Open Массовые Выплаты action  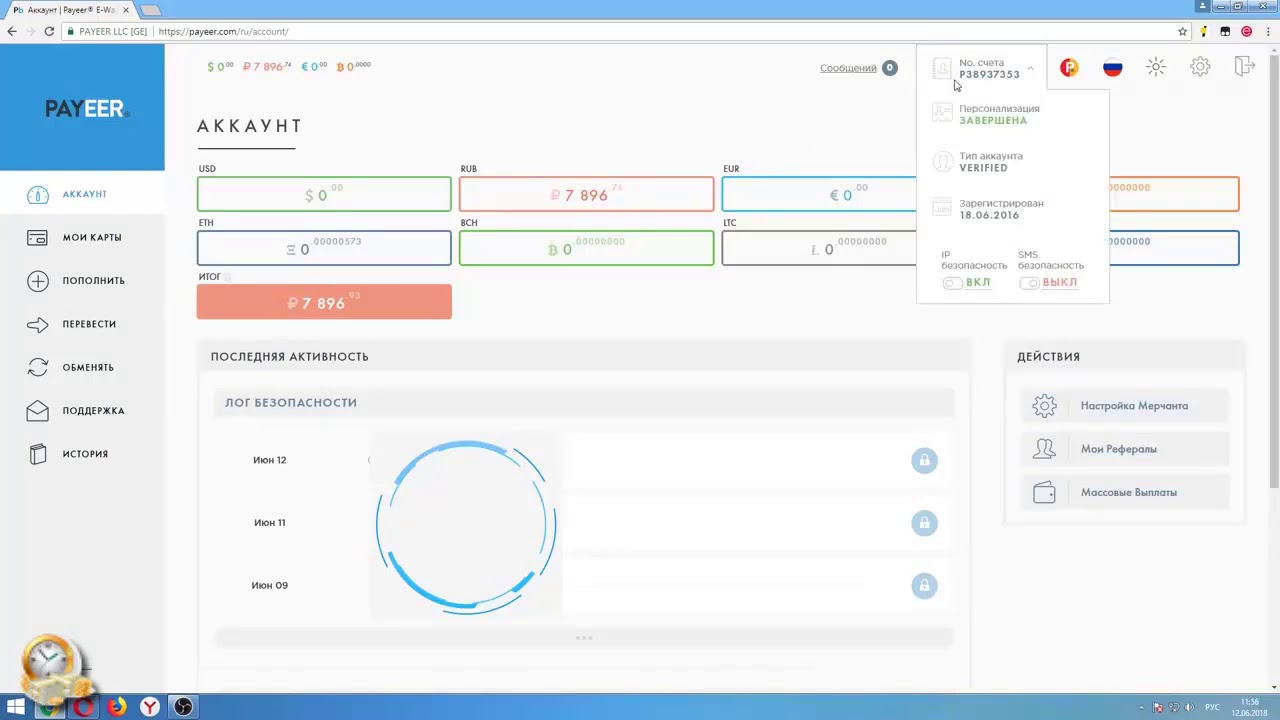click(1125, 492)
